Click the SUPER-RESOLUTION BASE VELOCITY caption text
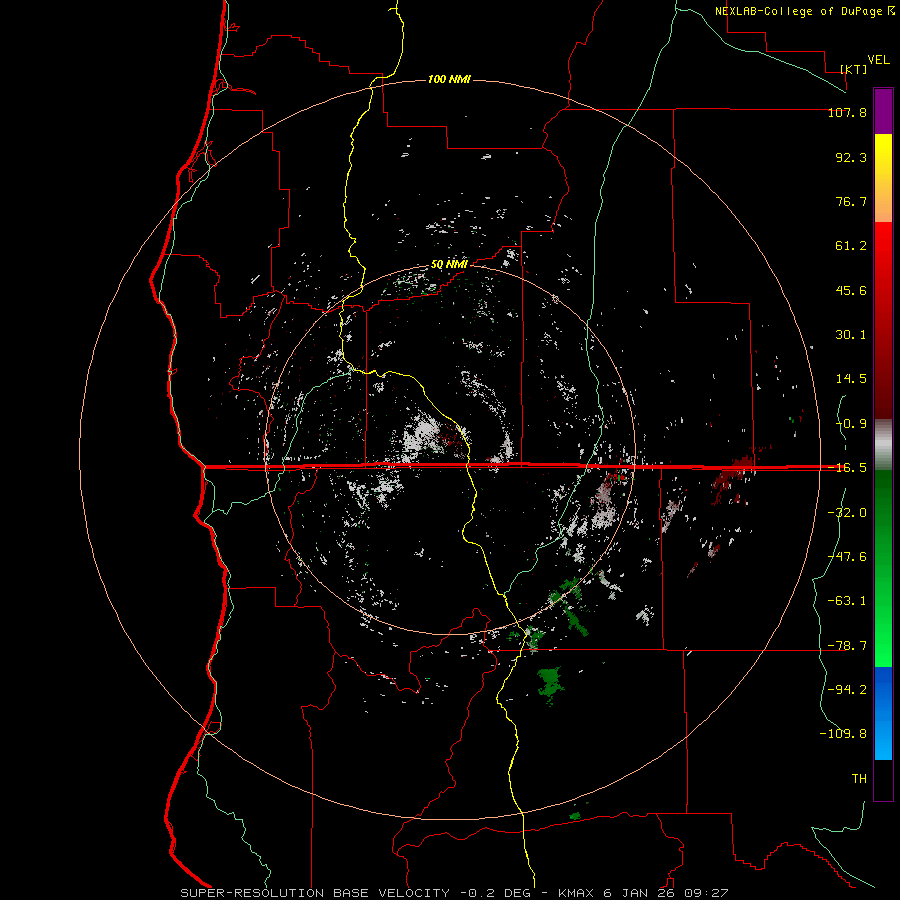The width and height of the screenshot is (900, 900). pos(315,893)
